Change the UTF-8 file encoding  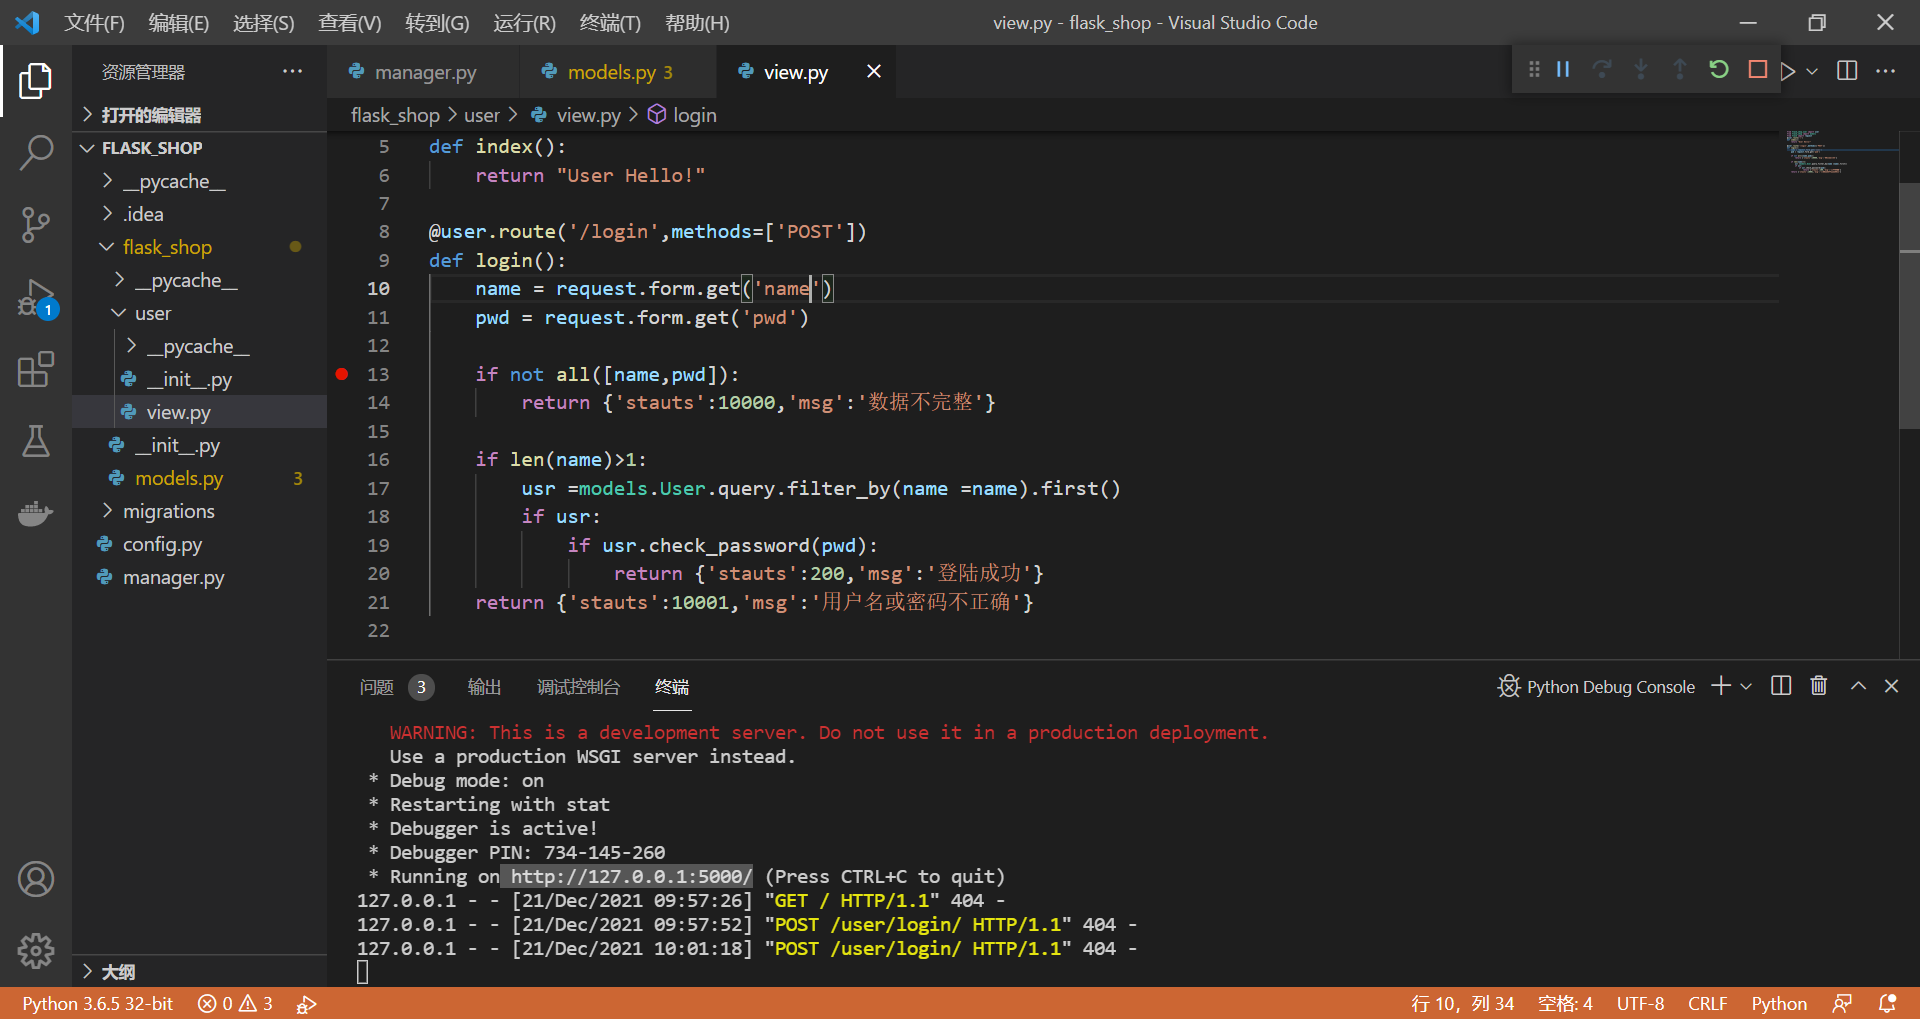click(x=1640, y=1003)
